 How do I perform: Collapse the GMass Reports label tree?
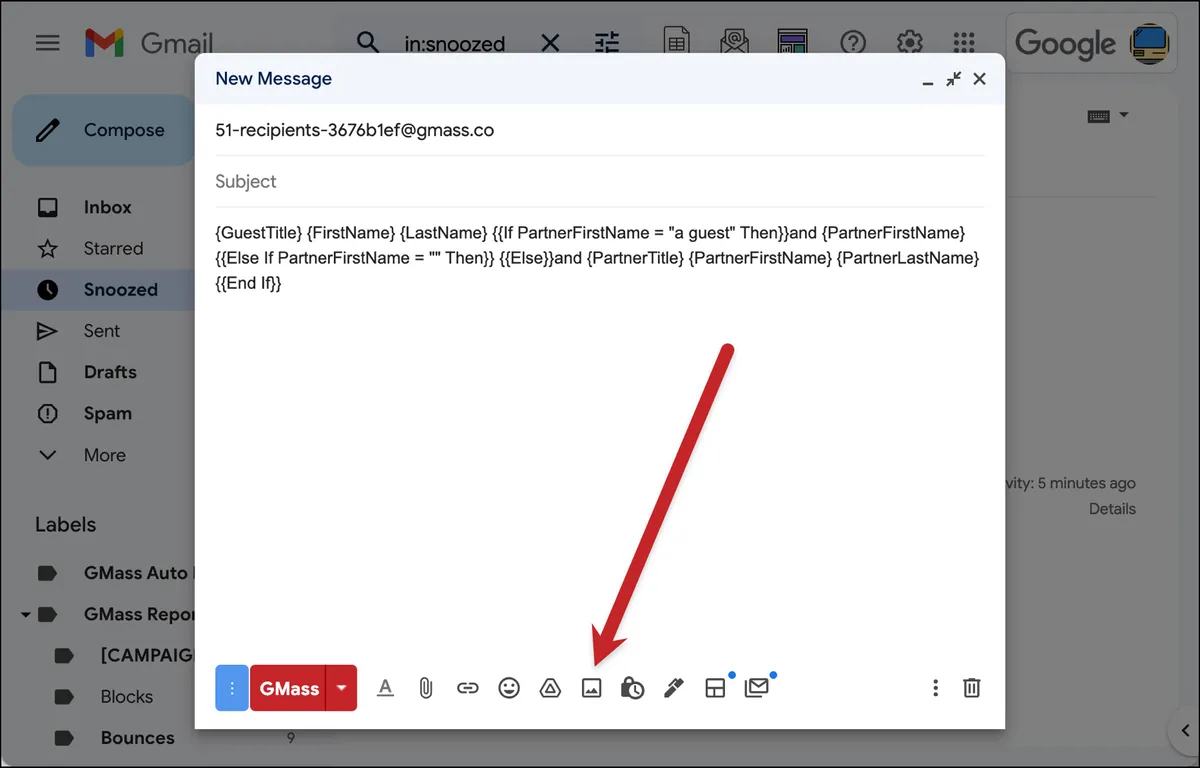(x=26, y=615)
